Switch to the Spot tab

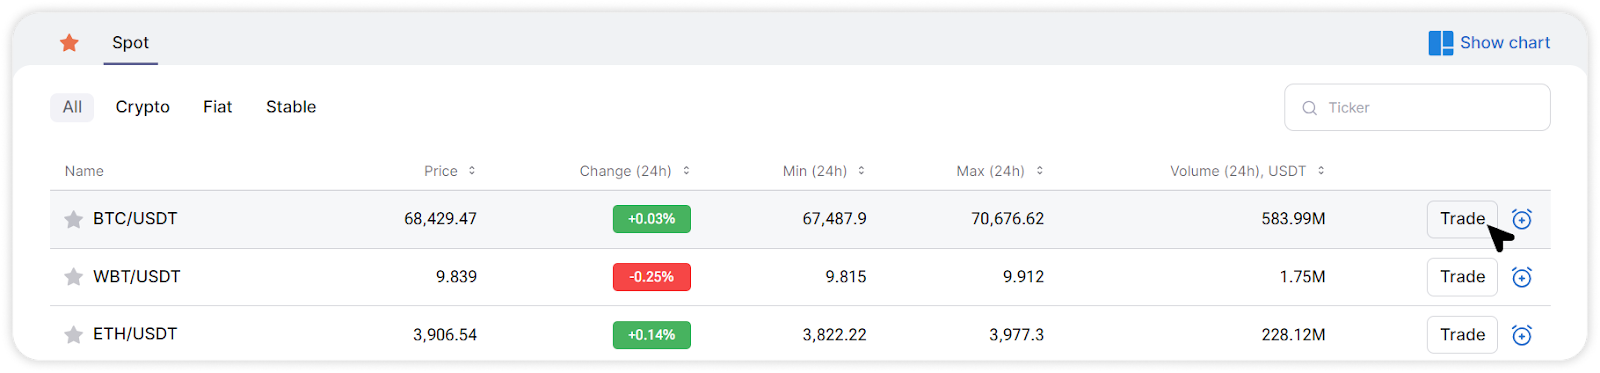point(130,43)
